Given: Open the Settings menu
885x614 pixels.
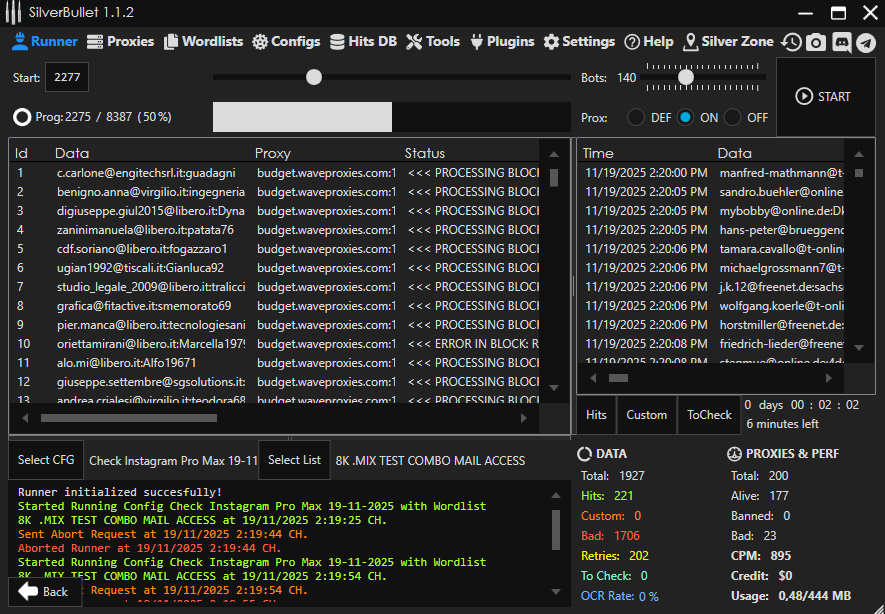Looking at the screenshot, I should coord(579,41).
